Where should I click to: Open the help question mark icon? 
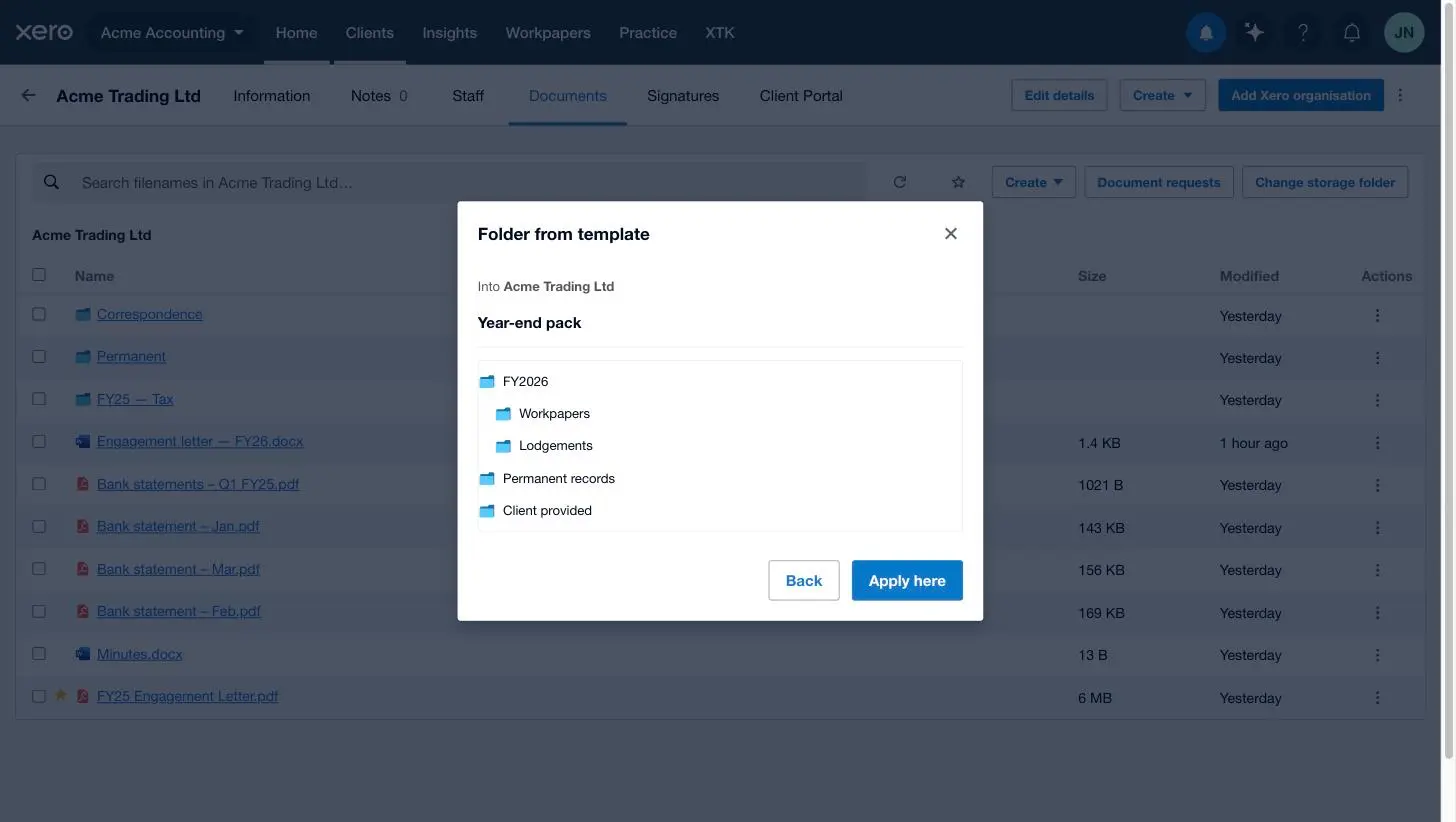tap(1303, 32)
